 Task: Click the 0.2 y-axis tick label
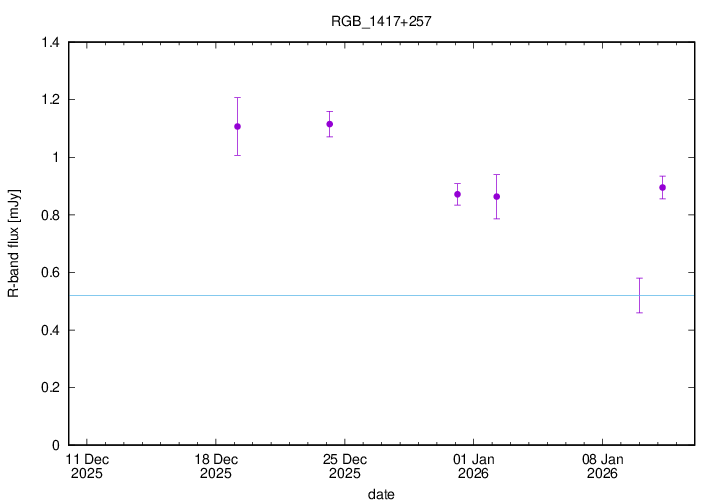click(x=49, y=388)
